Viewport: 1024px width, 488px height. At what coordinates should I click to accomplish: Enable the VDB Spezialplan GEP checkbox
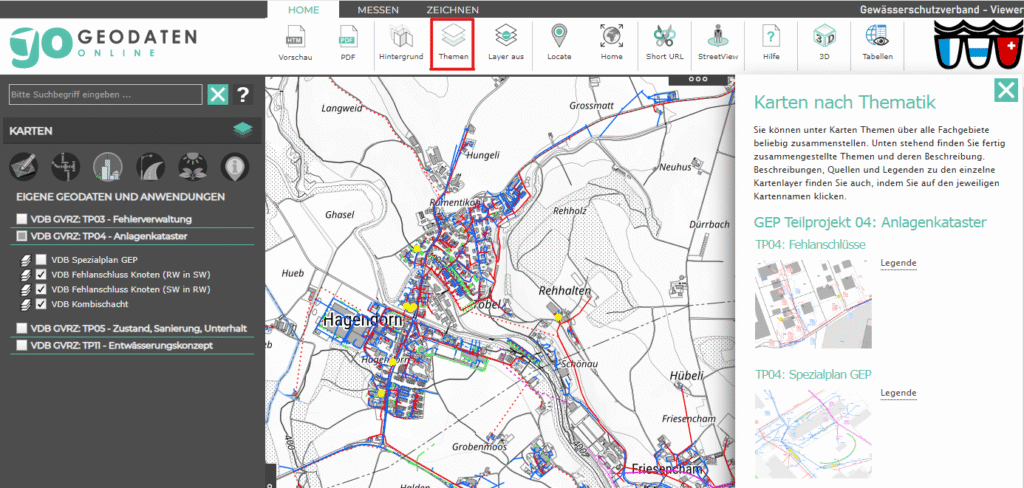(x=41, y=259)
